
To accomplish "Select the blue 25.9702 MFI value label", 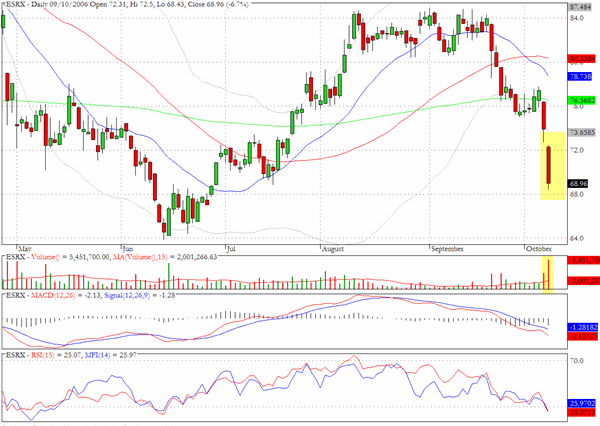I will [x=582, y=403].
